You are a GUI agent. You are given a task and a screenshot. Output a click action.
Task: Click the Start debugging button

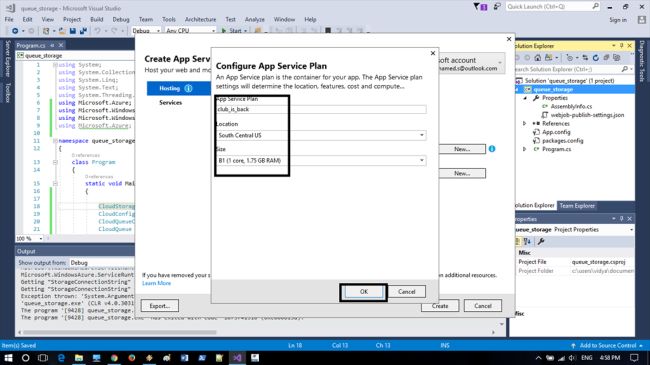[x=234, y=31]
